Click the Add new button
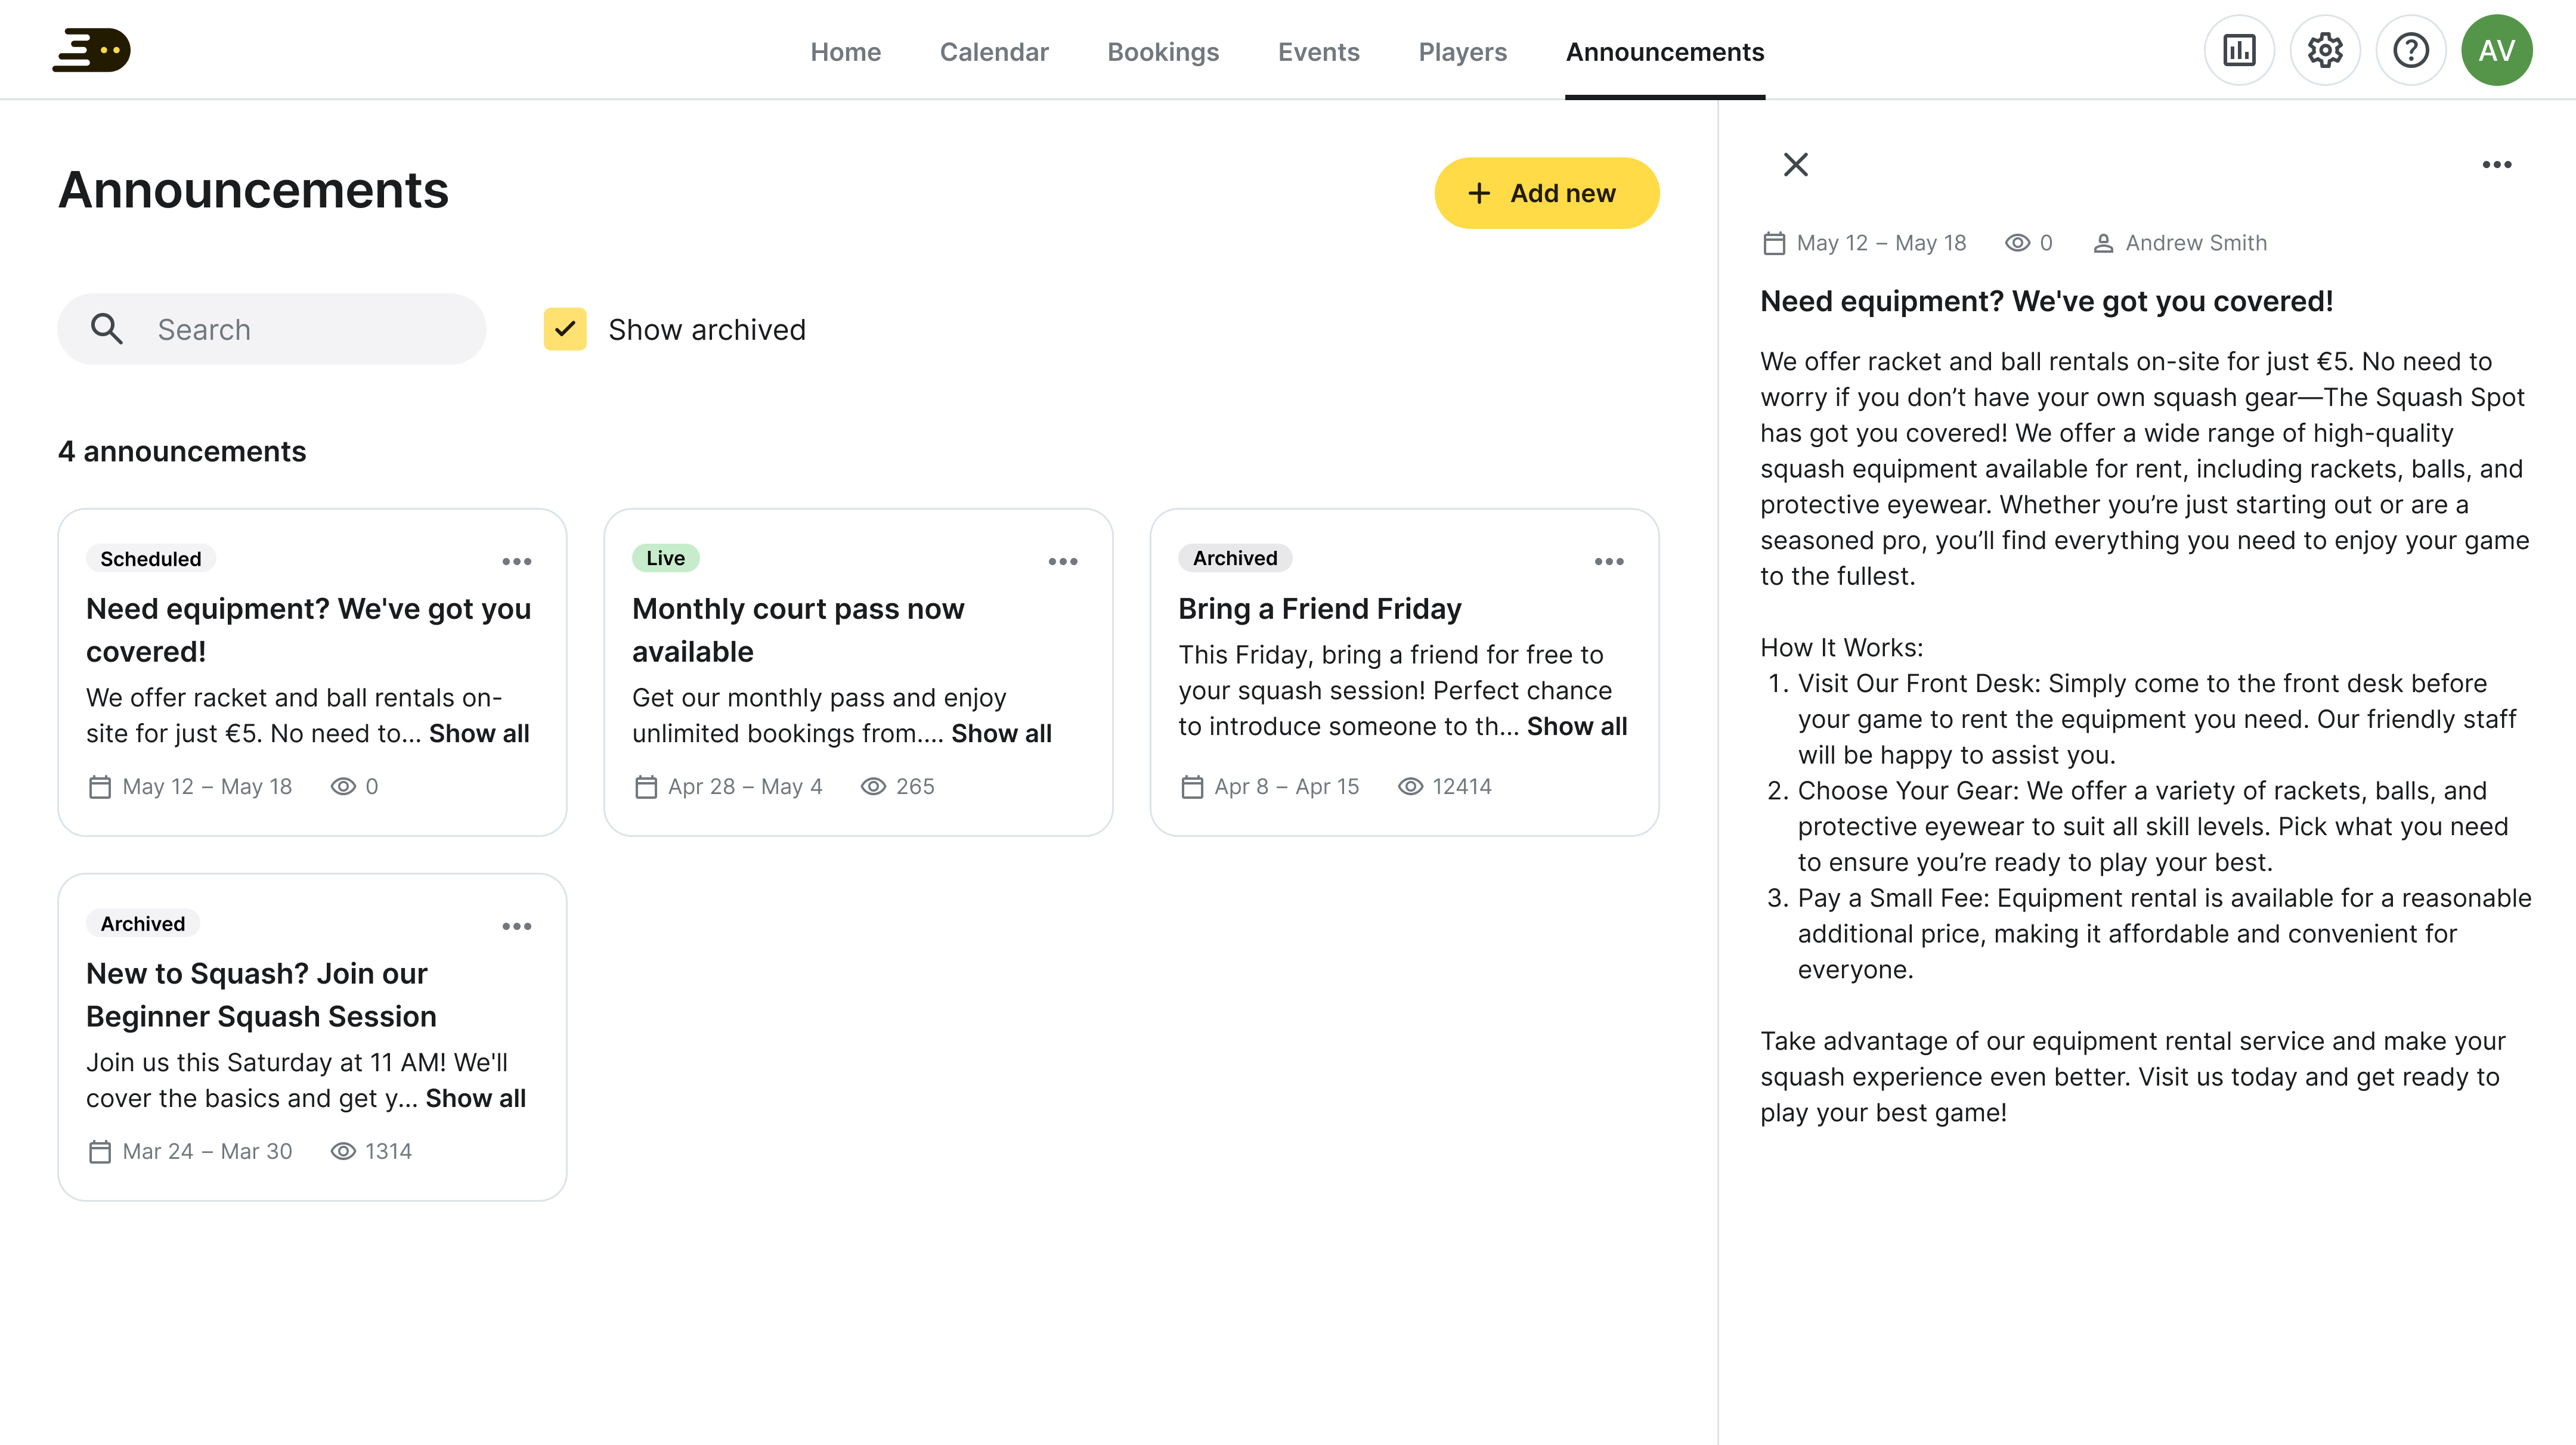 point(1547,193)
